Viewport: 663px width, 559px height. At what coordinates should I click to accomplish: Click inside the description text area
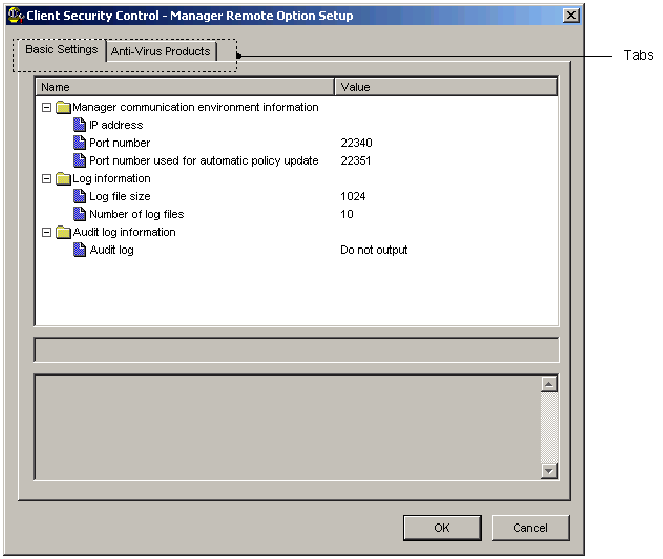click(288, 427)
